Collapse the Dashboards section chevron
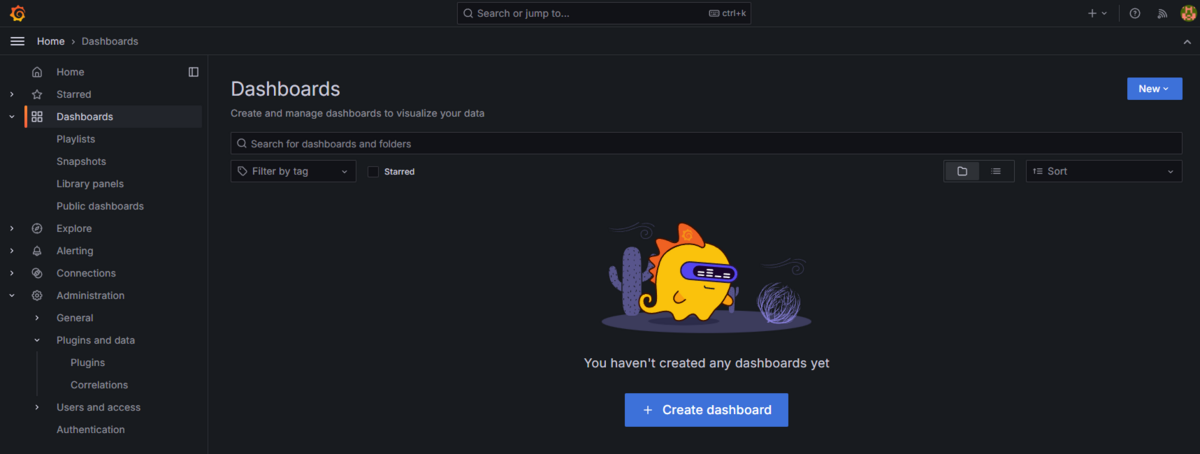 pyautogui.click(x=12, y=117)
